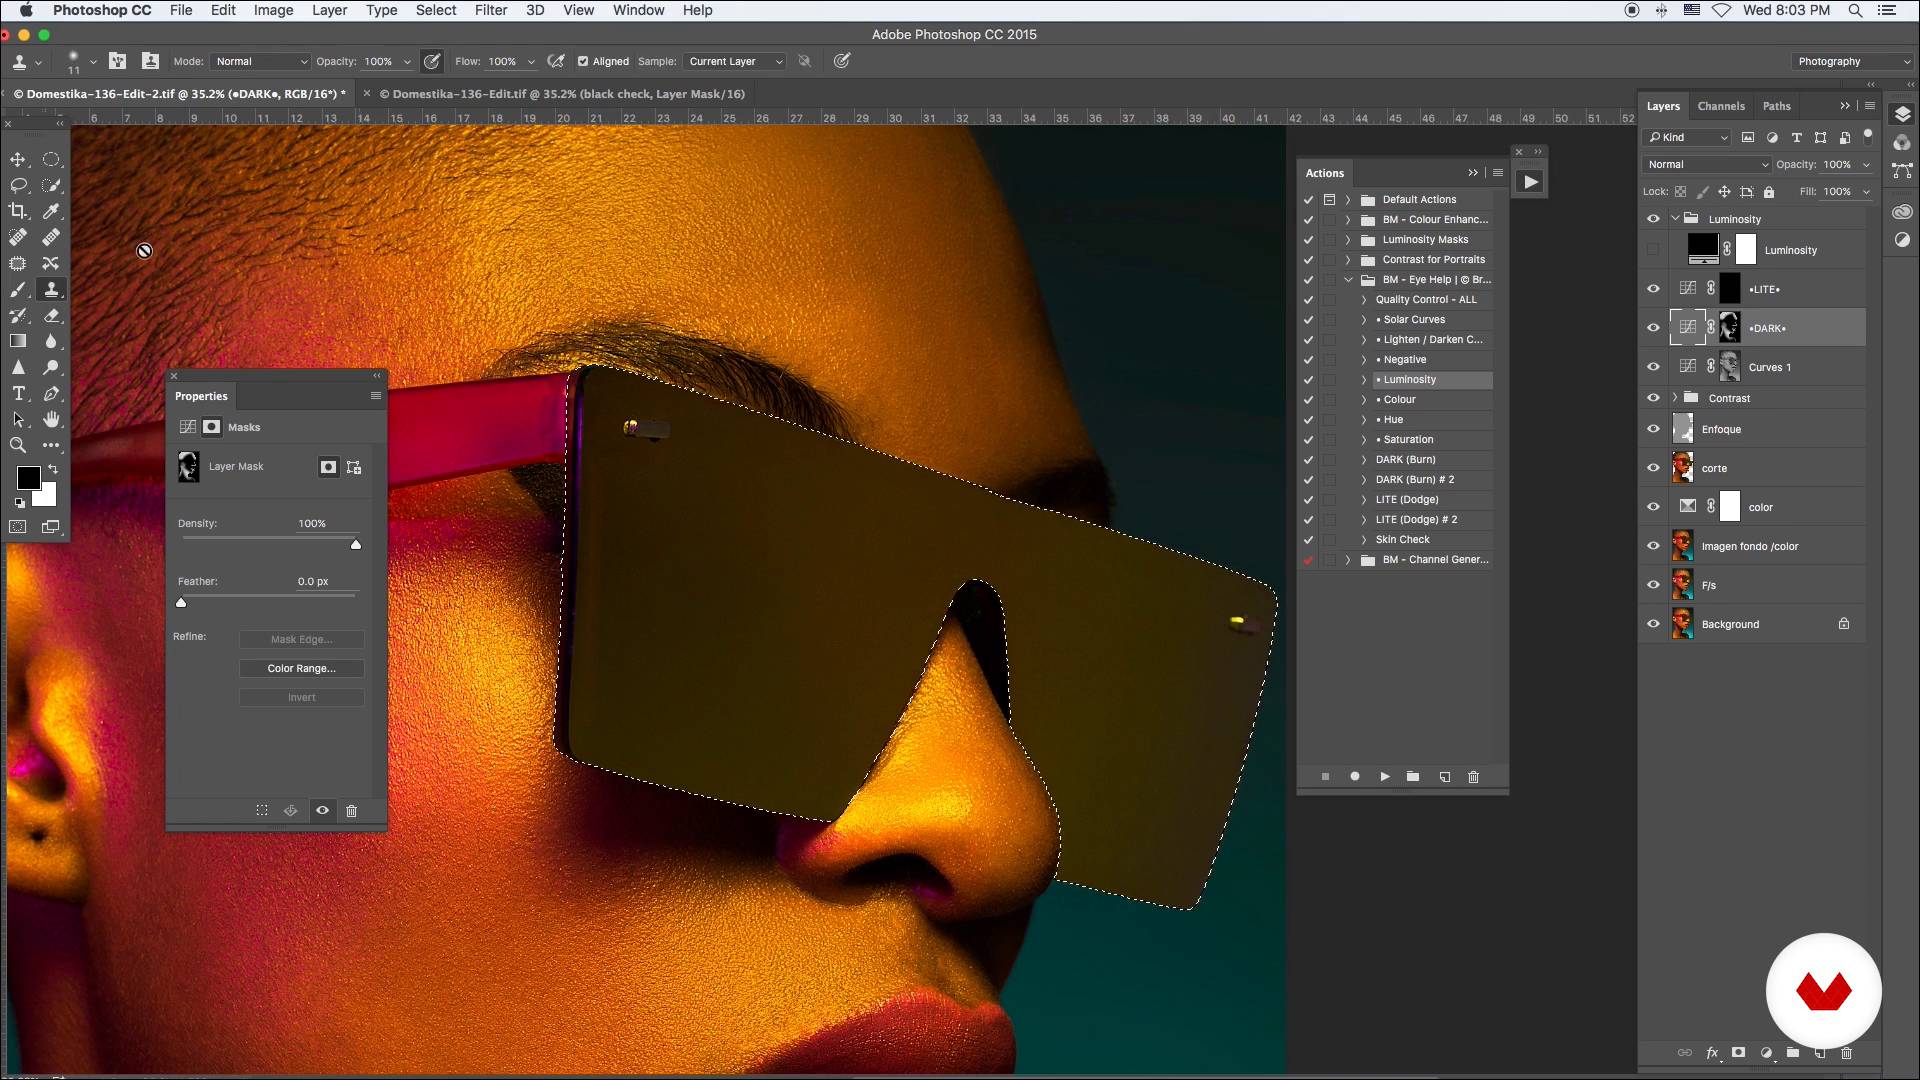This screenshot has height=1080, width=1920.
Task: Hide the Curves 1 layer
Action: (x=1653, y=367)
